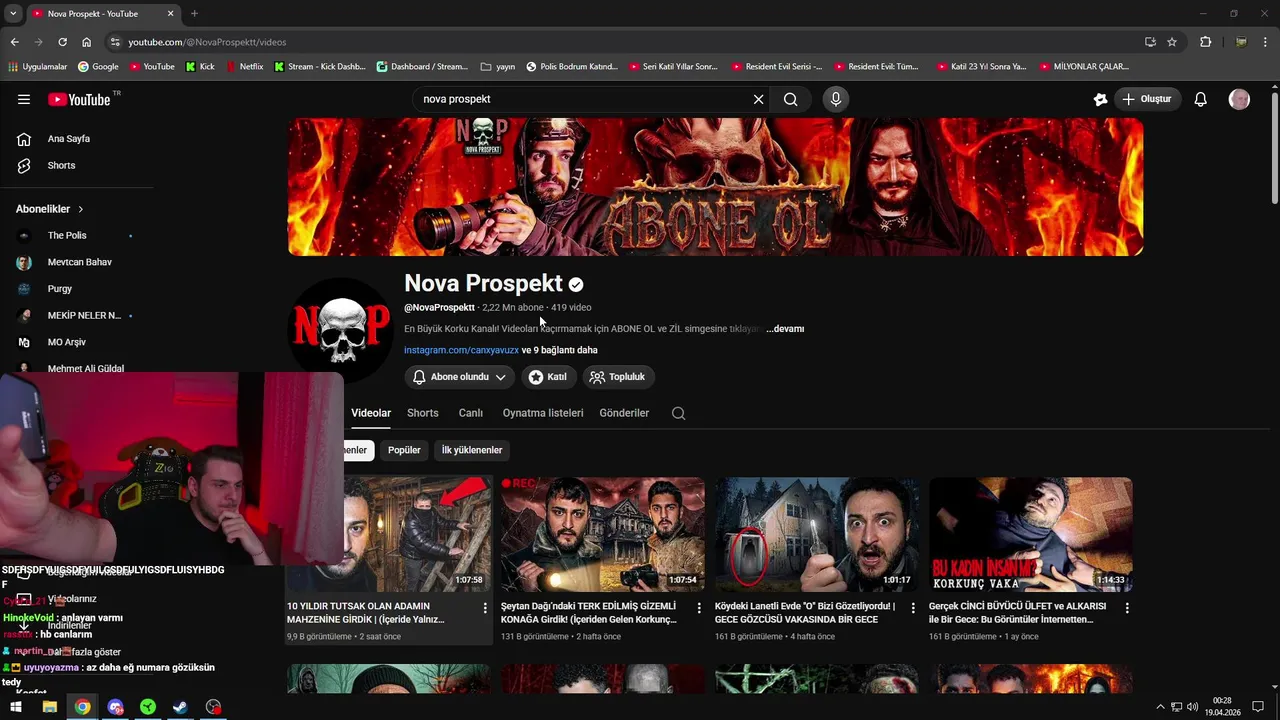
Task: Go back using the Chrome back arrow
Action: (x=14, y=42)
